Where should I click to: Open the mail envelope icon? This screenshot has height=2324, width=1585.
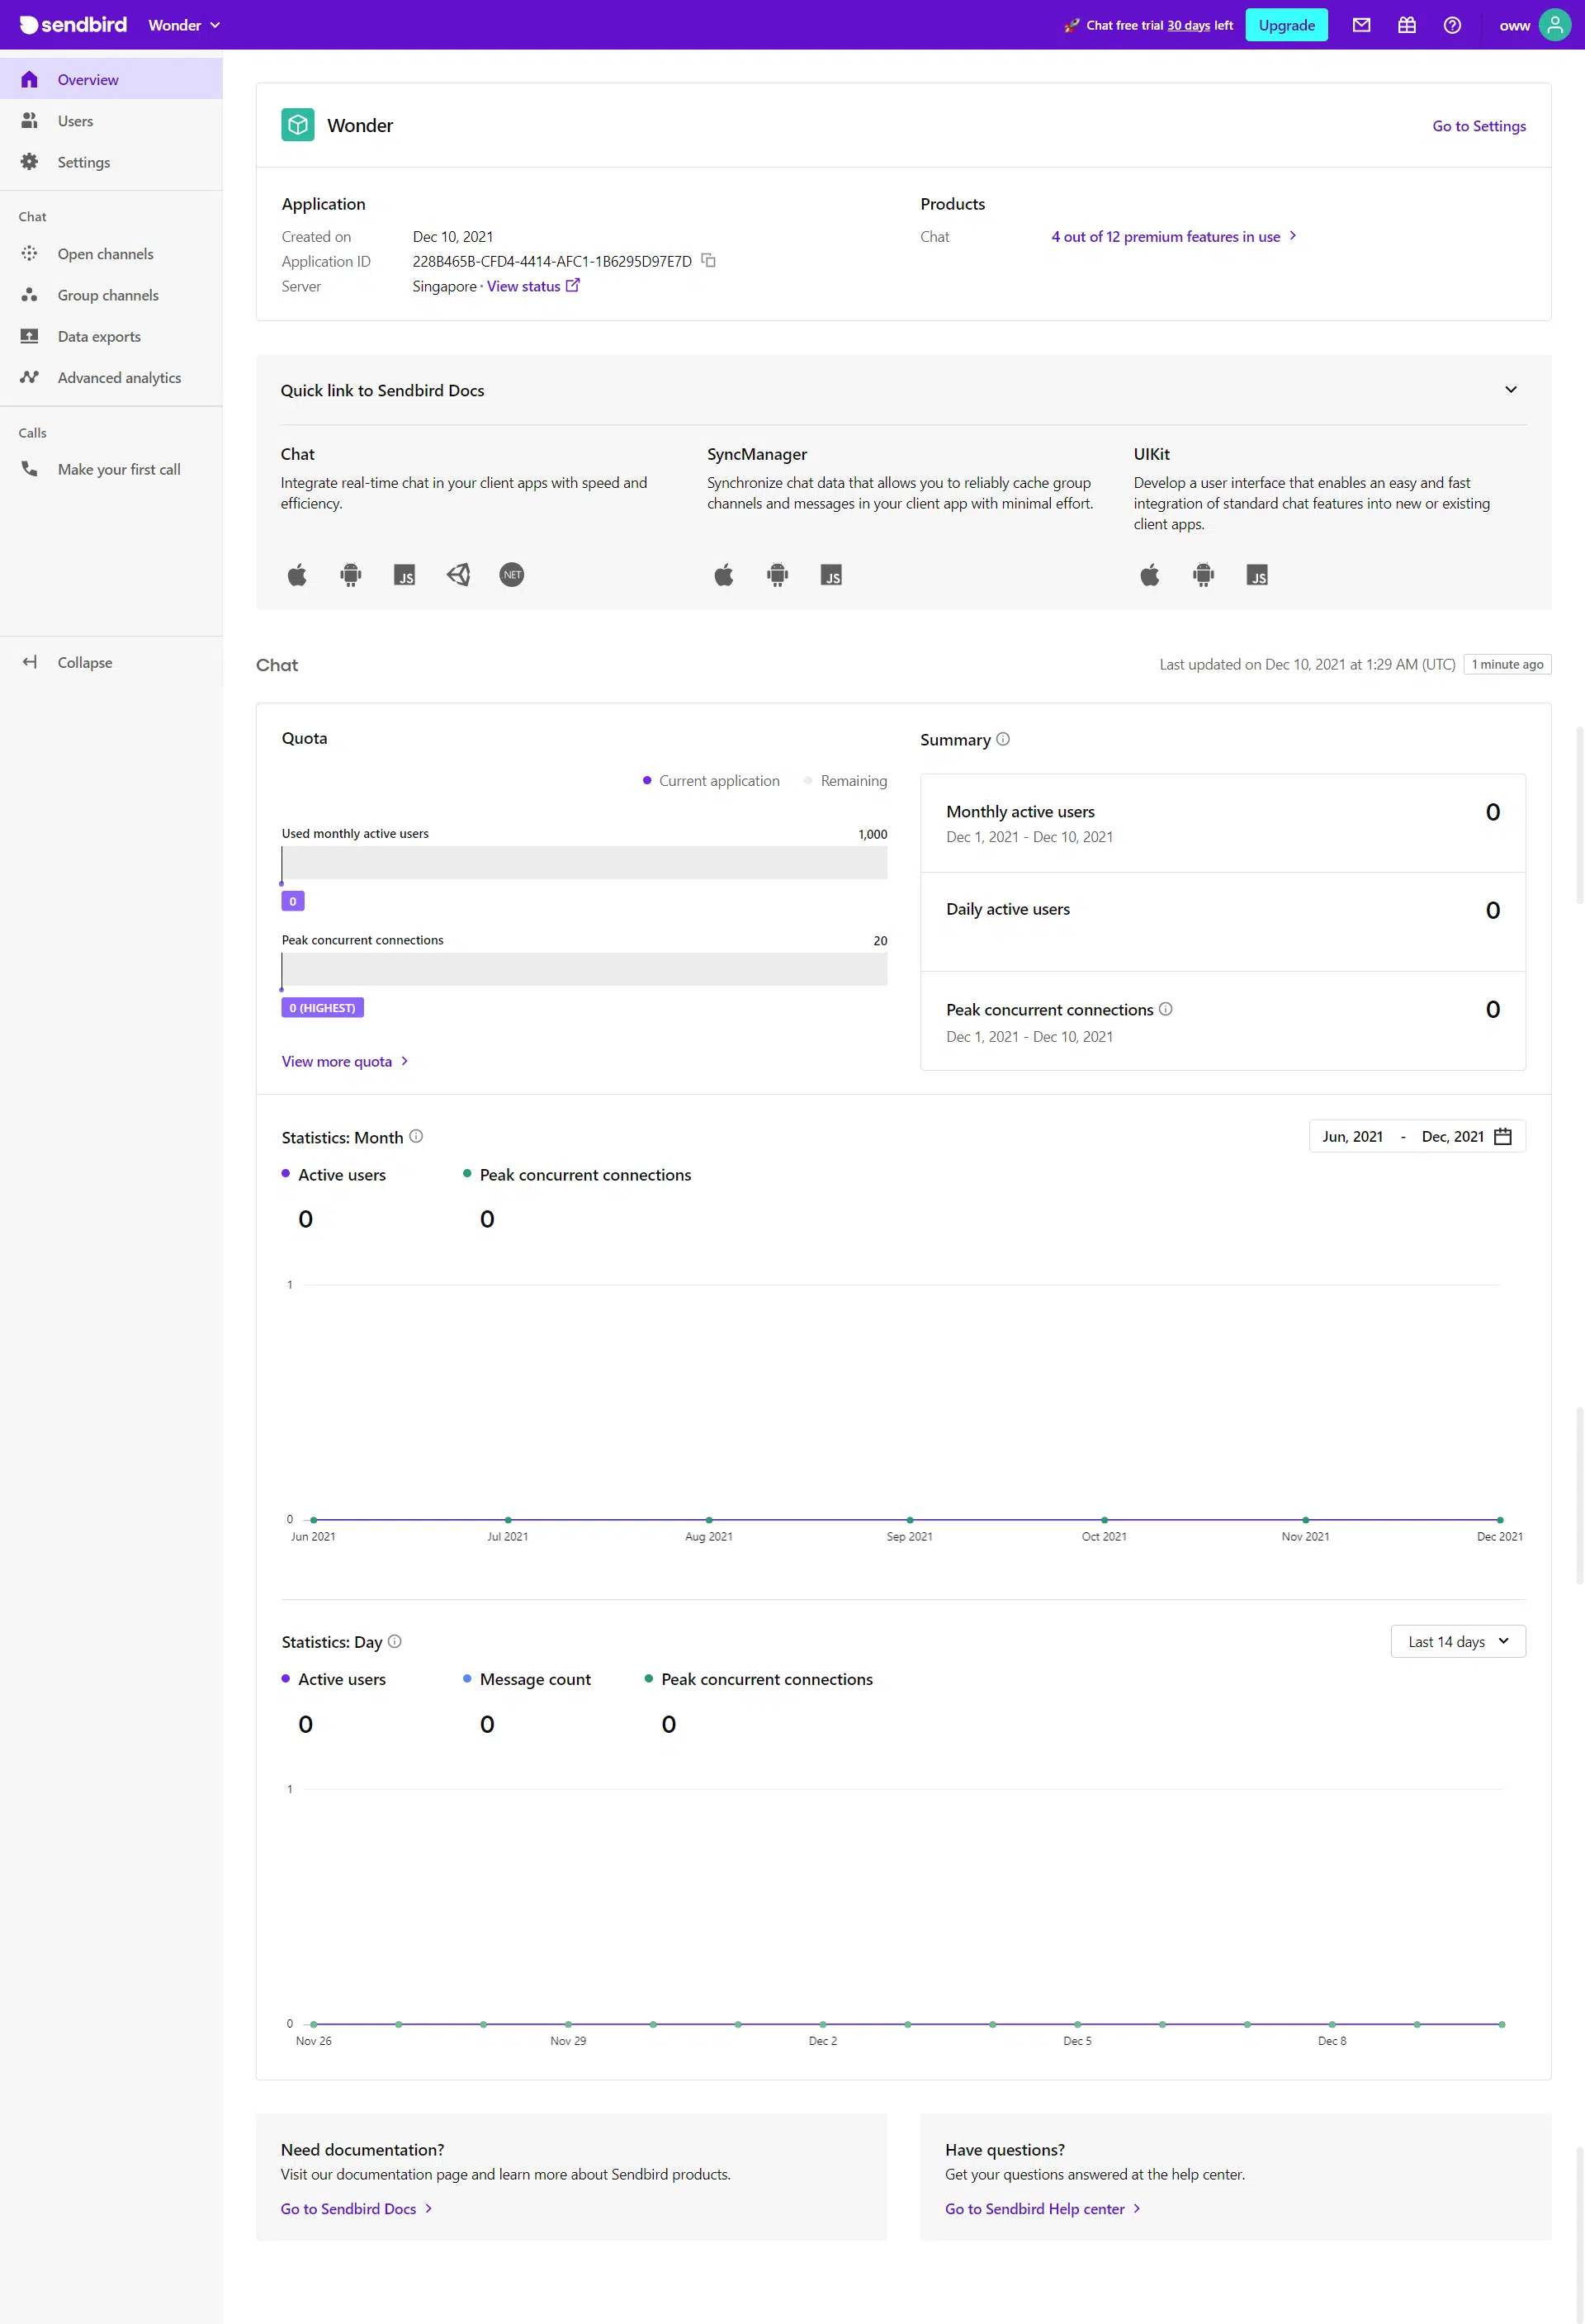tap(1361, 25)
